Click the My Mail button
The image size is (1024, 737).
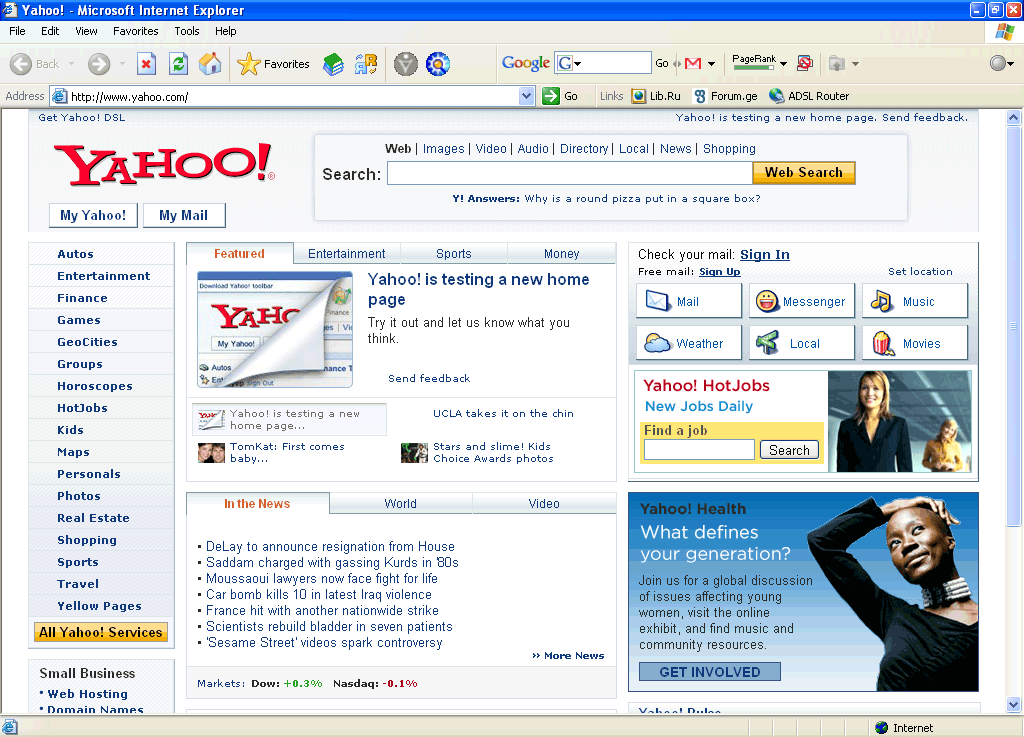[x=184, y=215]
